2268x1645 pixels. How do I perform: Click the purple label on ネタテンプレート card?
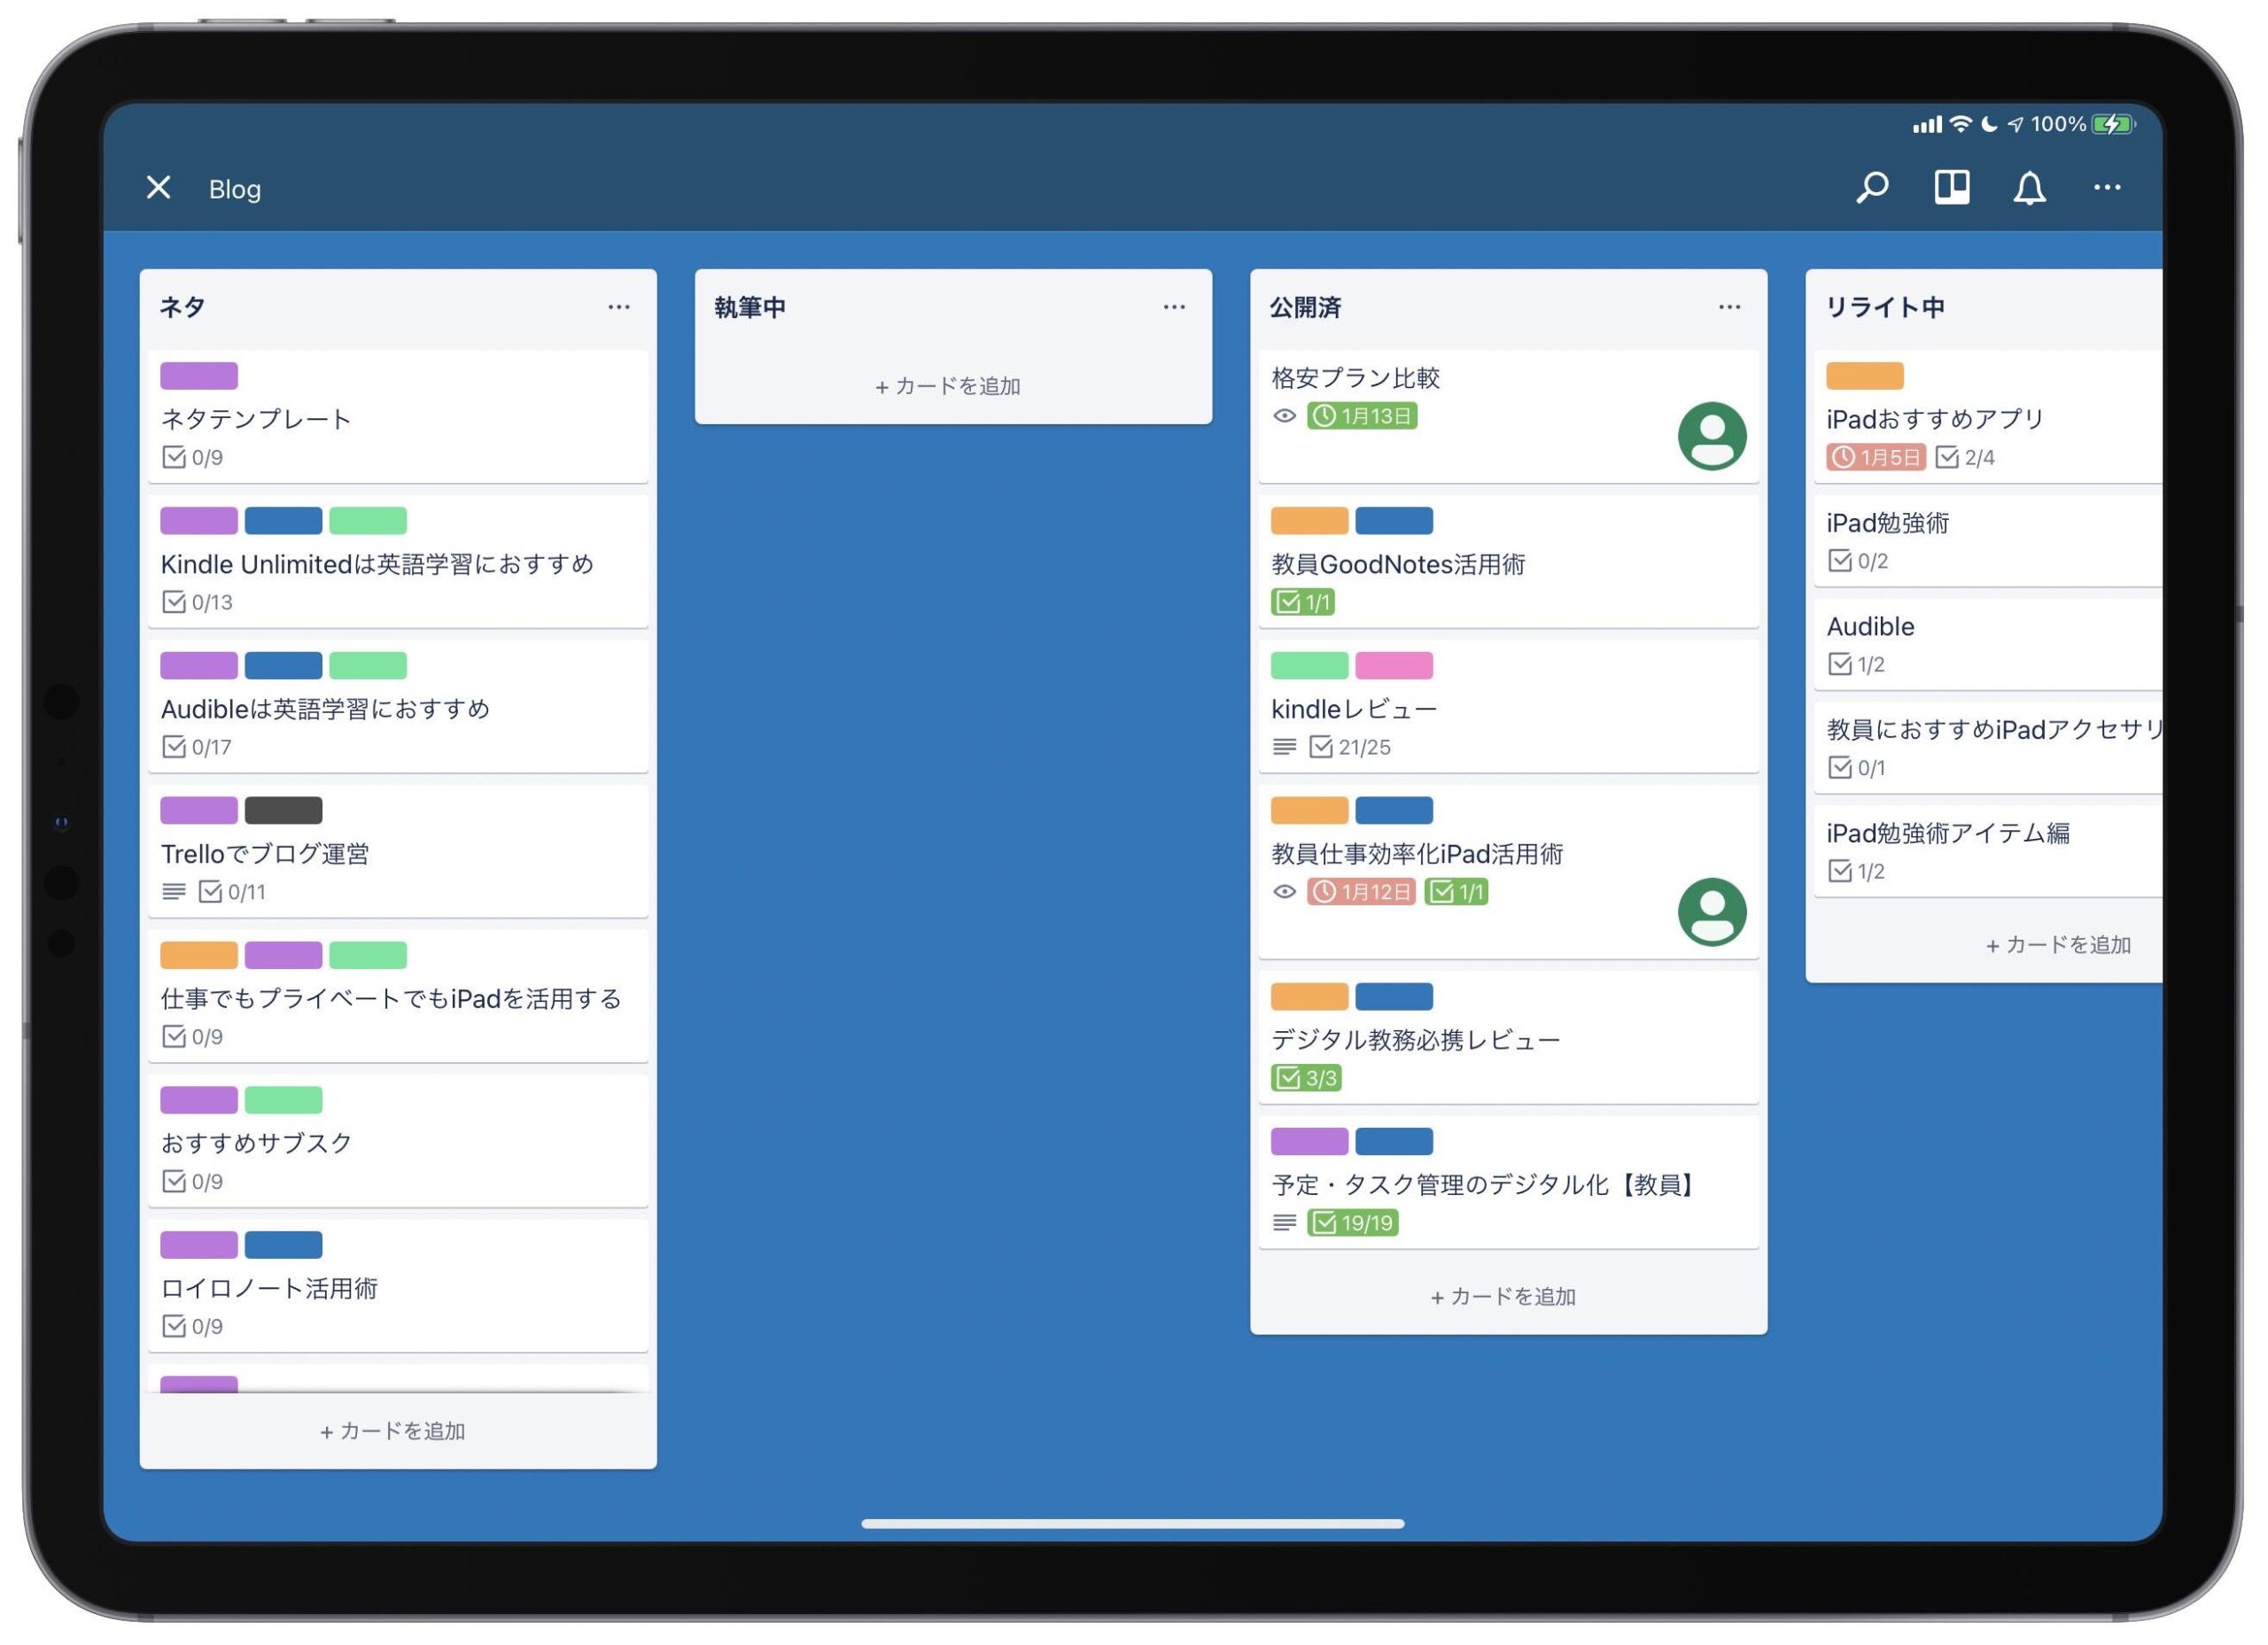[x=199, y=376]
